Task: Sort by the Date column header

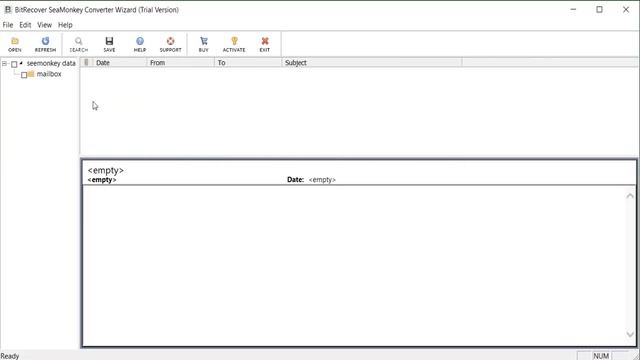Action: 119,62
